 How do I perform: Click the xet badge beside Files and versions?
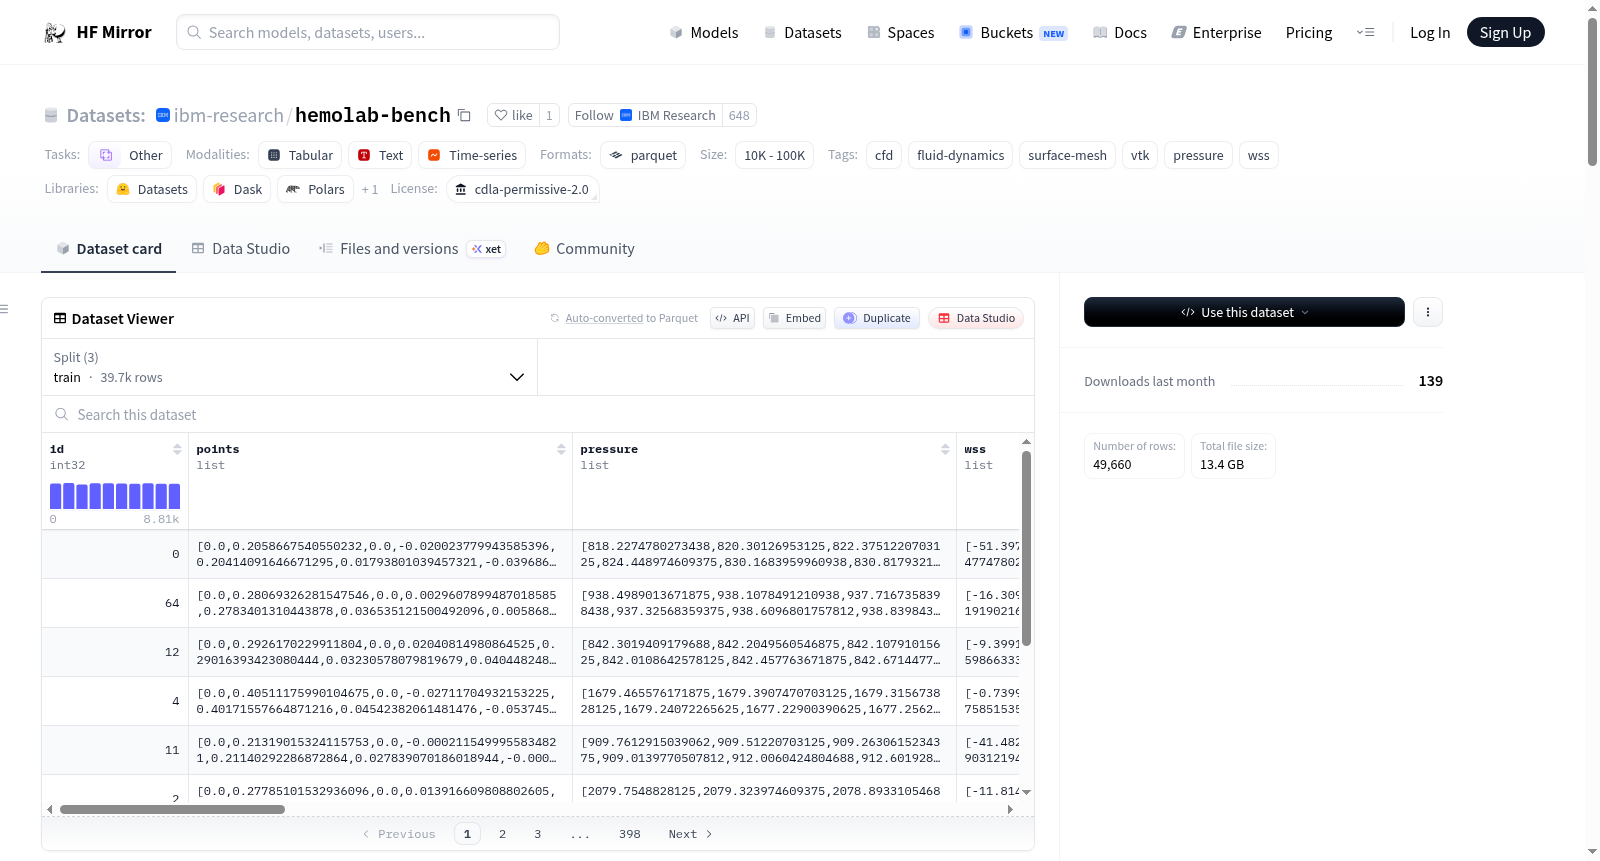(487, 249)
